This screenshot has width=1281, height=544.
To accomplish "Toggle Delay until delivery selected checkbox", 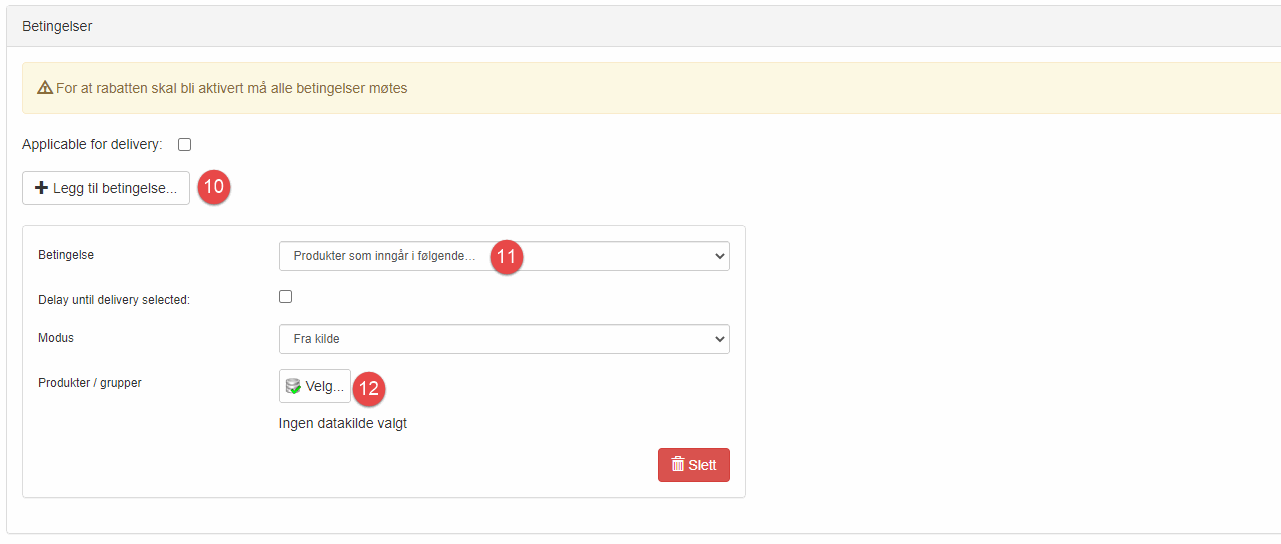I will click(285, 297).
